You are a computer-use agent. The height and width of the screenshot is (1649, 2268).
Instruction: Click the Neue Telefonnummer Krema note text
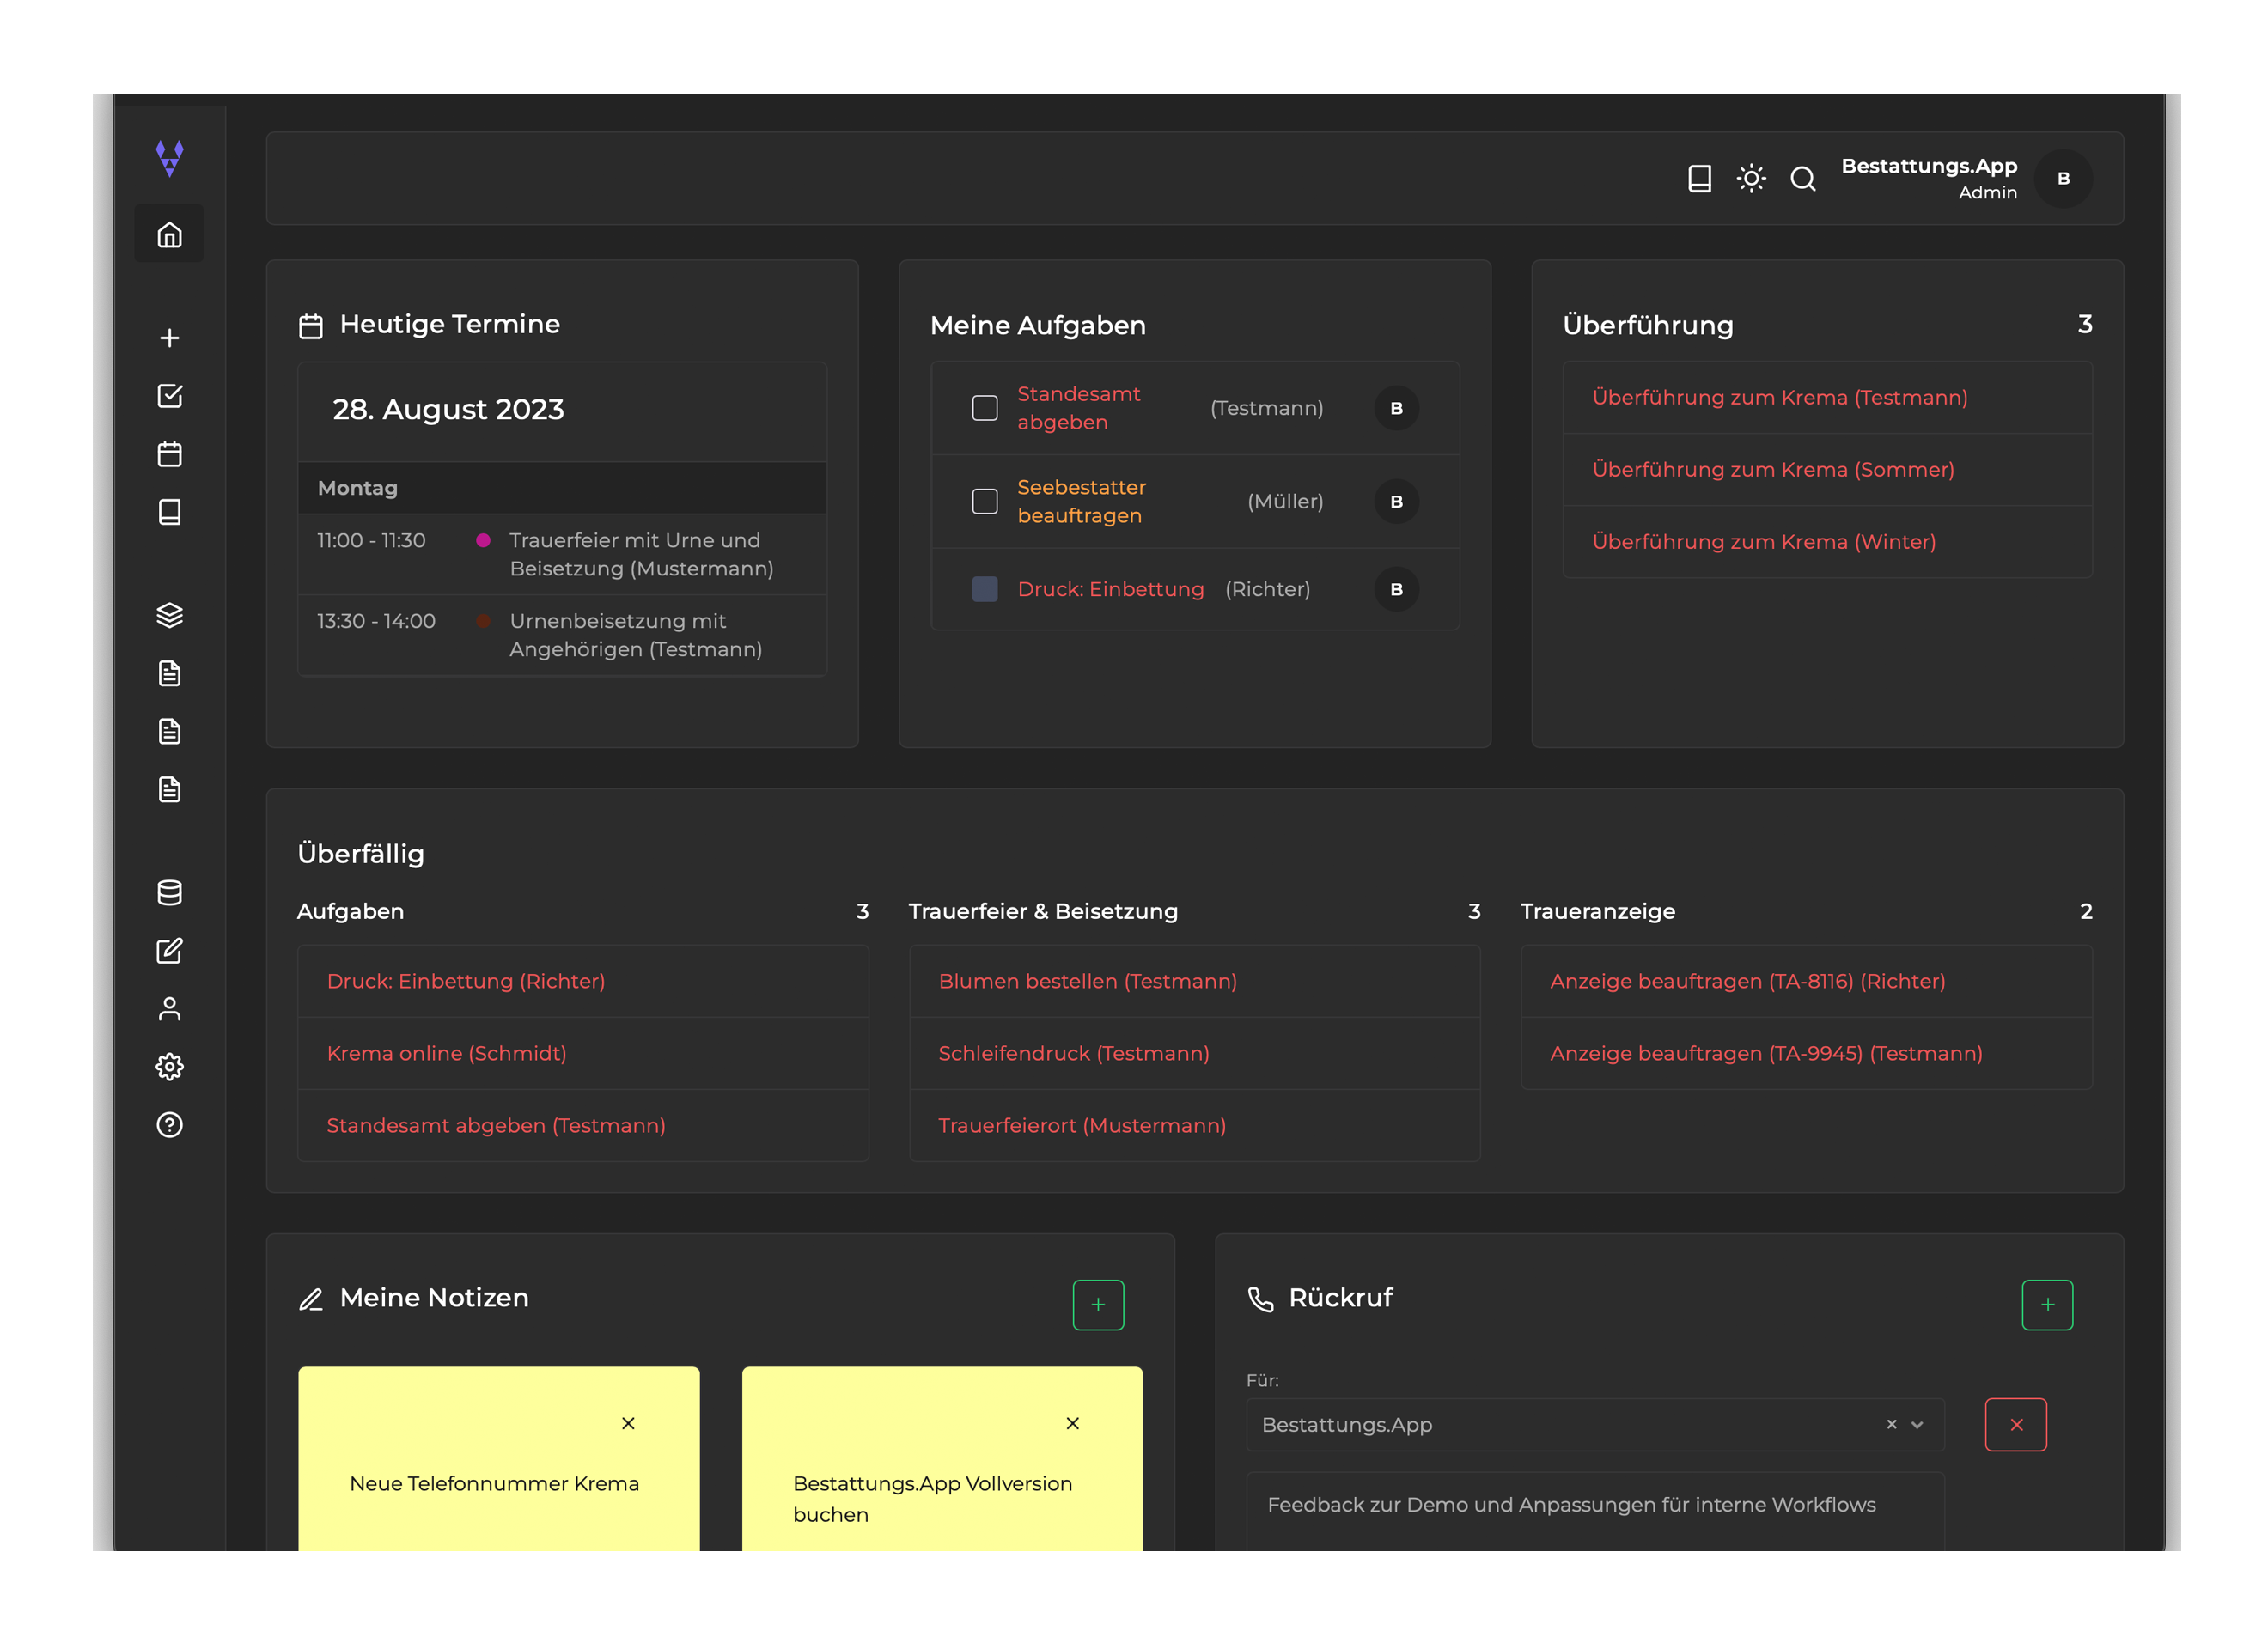(x=494, y=1483)
